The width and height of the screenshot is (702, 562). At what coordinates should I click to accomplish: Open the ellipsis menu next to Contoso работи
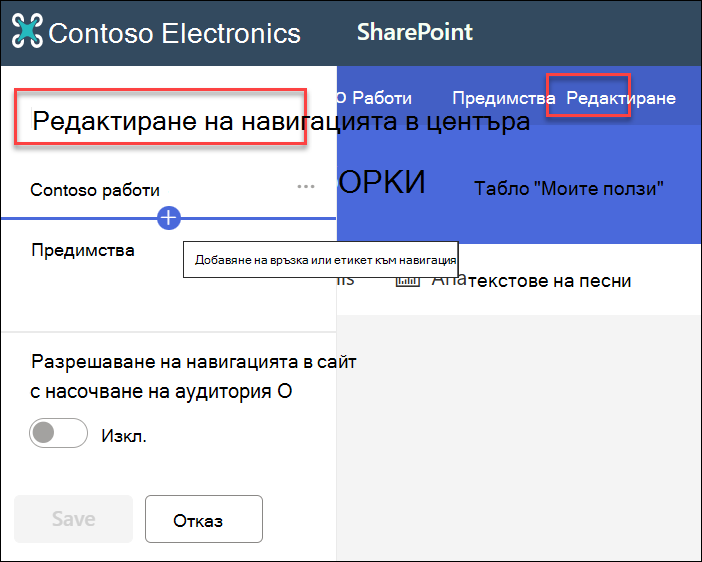(306, 186)
